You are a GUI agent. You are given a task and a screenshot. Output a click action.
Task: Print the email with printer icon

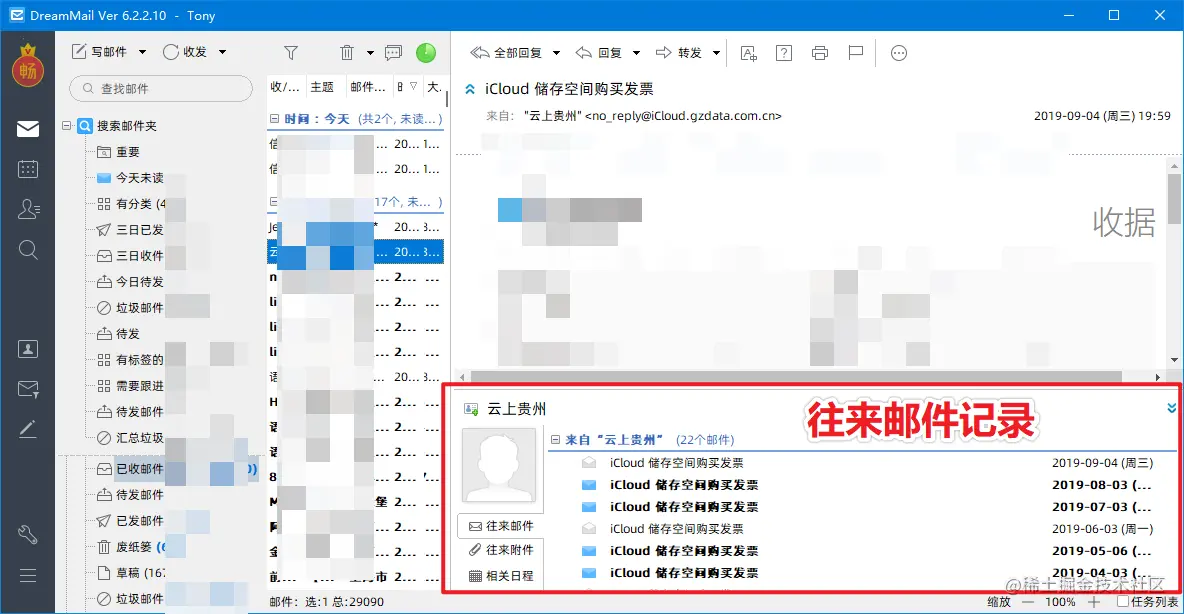tap(819, 53)
